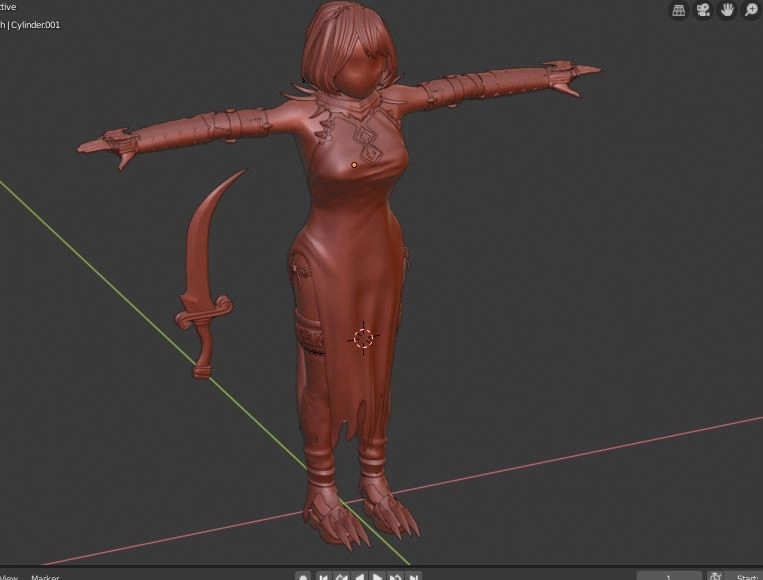Jump to timeline end frame
The image size is (763, 580).
pos(413,576)
